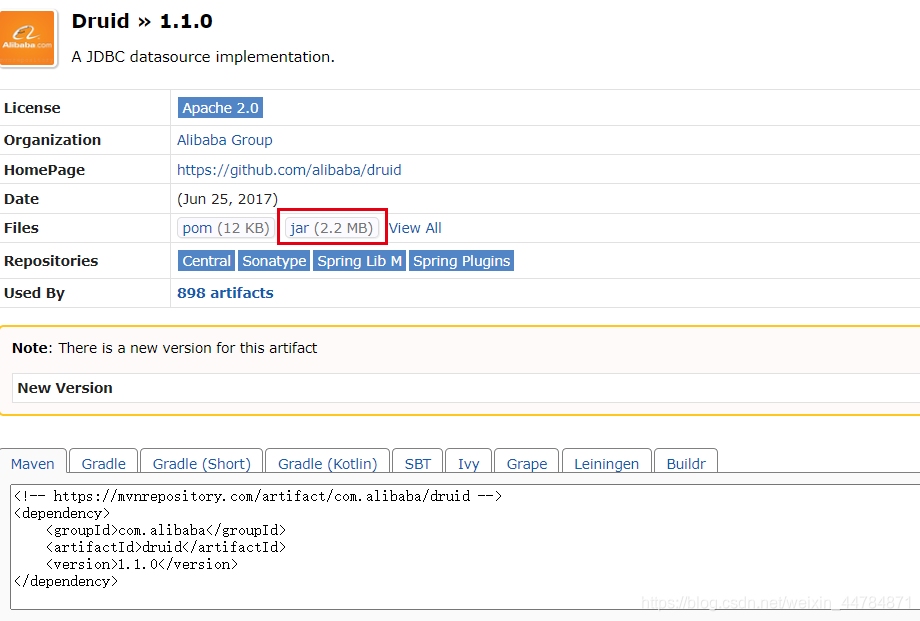The image size is (920, 621).
Task: Open the View All files link
Action: click(415, 228)
